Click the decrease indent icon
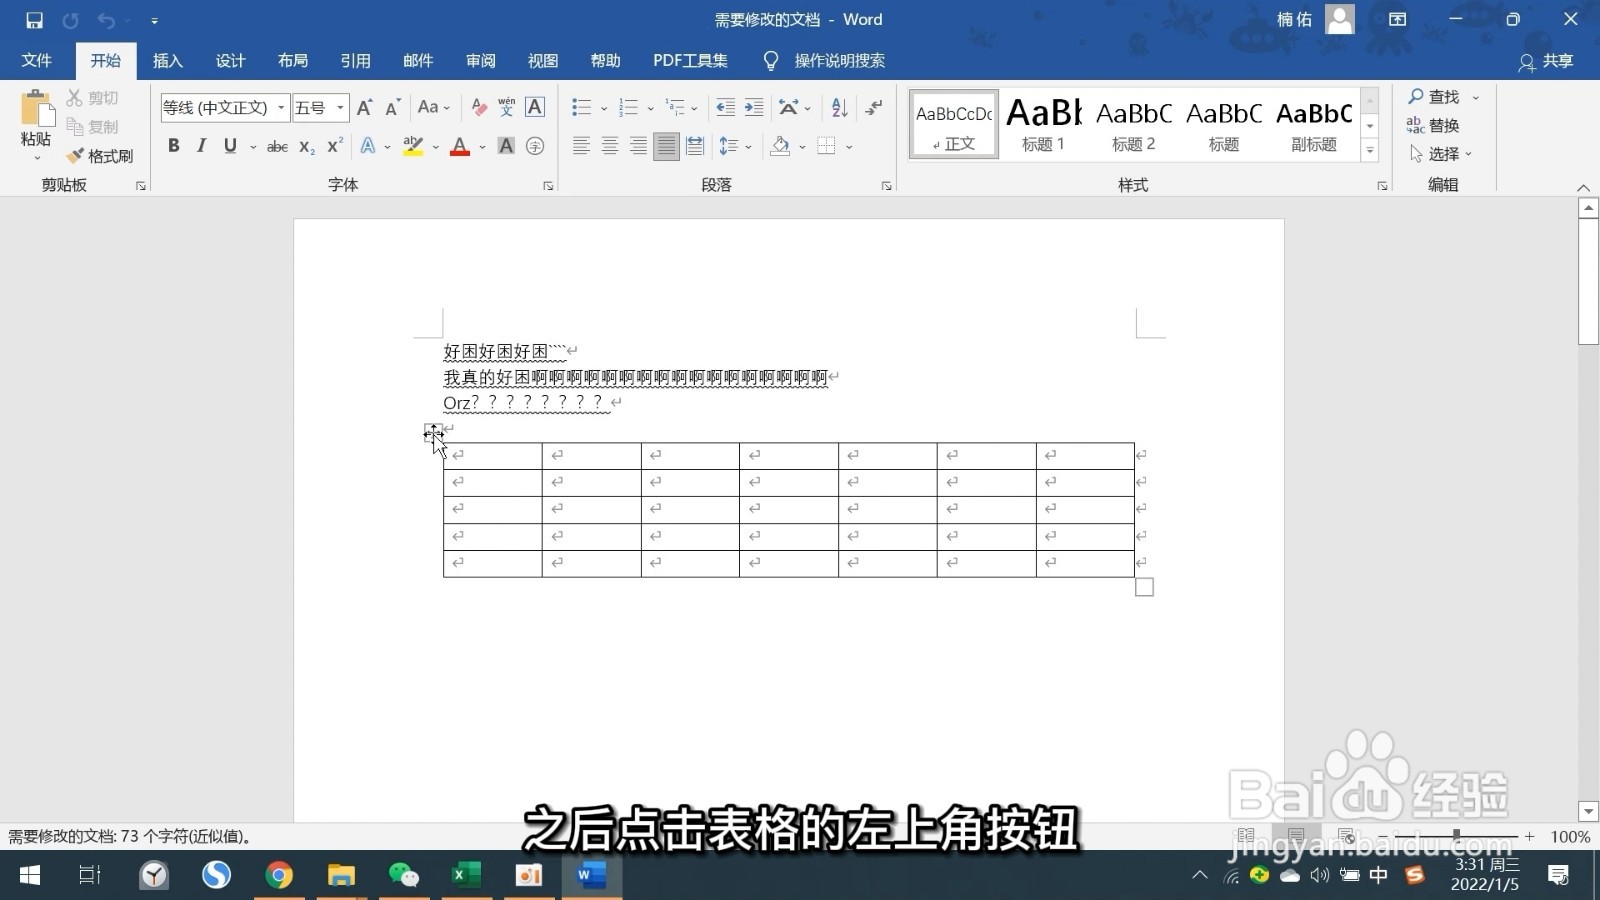The width and height of the screenshot is (1600, 900). pos(726,107)
